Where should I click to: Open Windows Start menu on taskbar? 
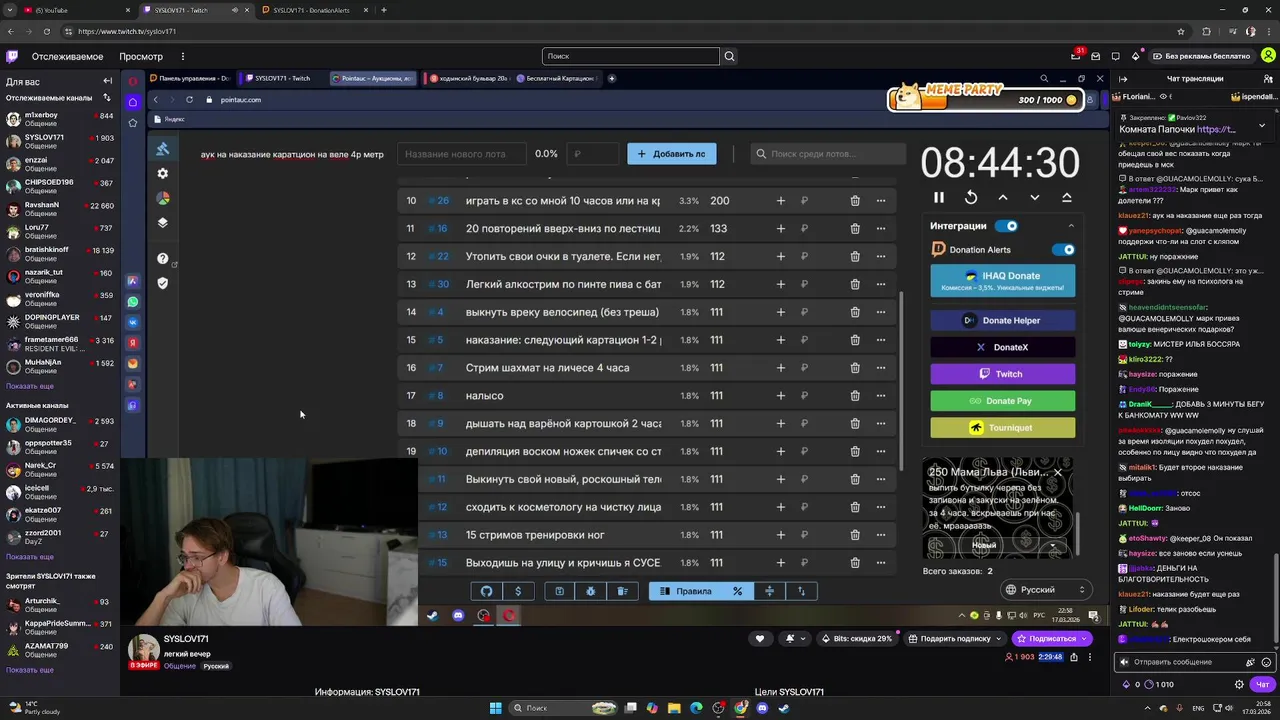(x=495, y=708)
